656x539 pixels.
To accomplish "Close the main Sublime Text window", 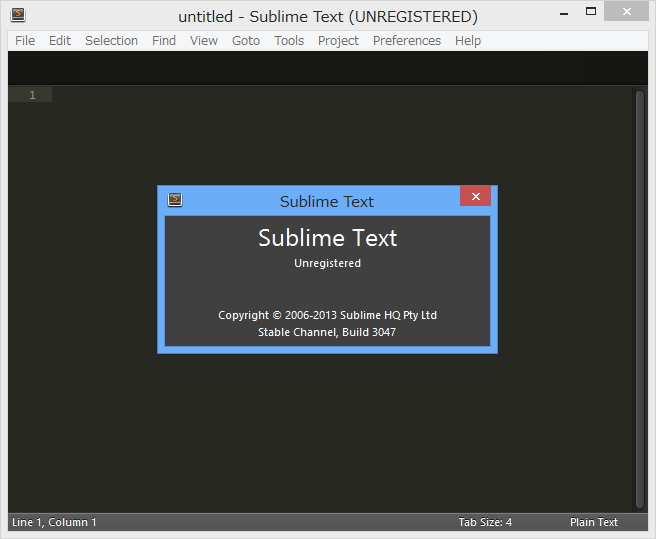I will pos(626,12).
